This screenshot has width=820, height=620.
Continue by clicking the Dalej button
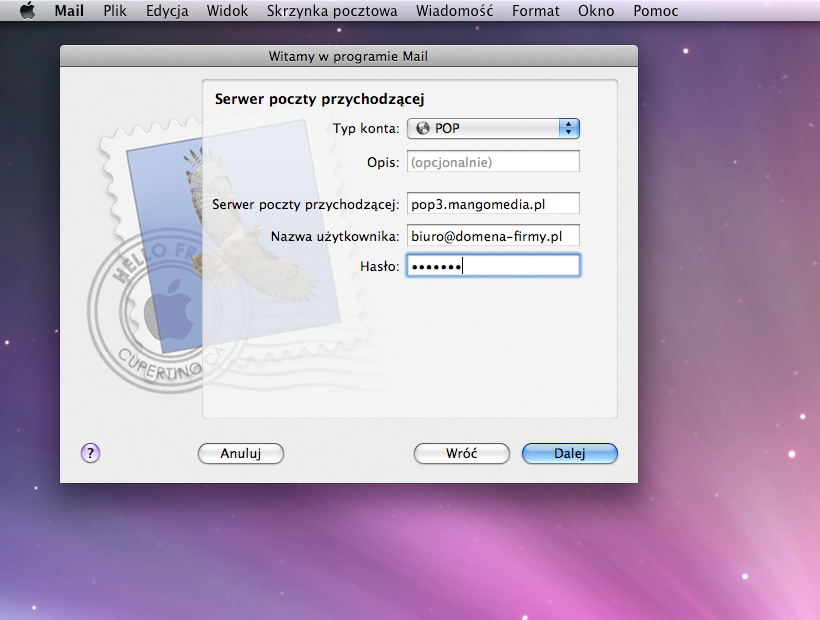pyautogui.click(x=570, y=453)
